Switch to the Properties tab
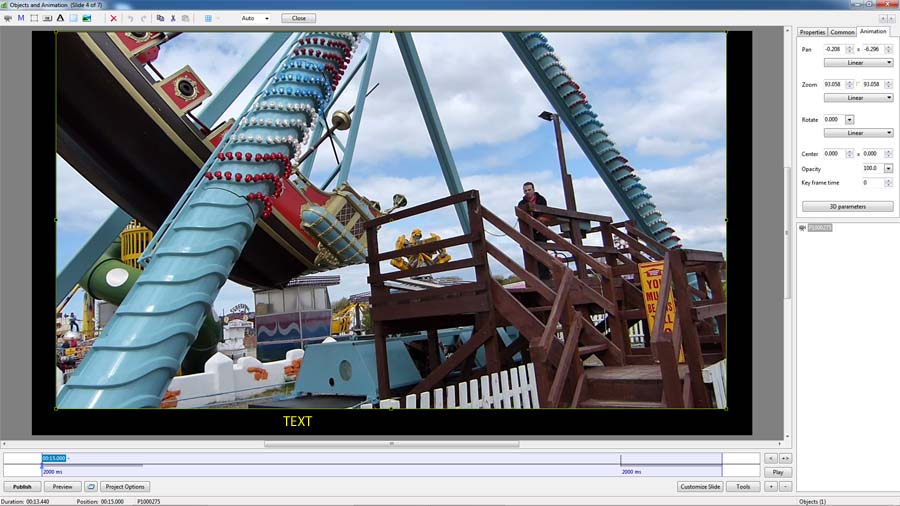Image resolution: width=900 pixels, height=506 pixels. coord(812,32)
